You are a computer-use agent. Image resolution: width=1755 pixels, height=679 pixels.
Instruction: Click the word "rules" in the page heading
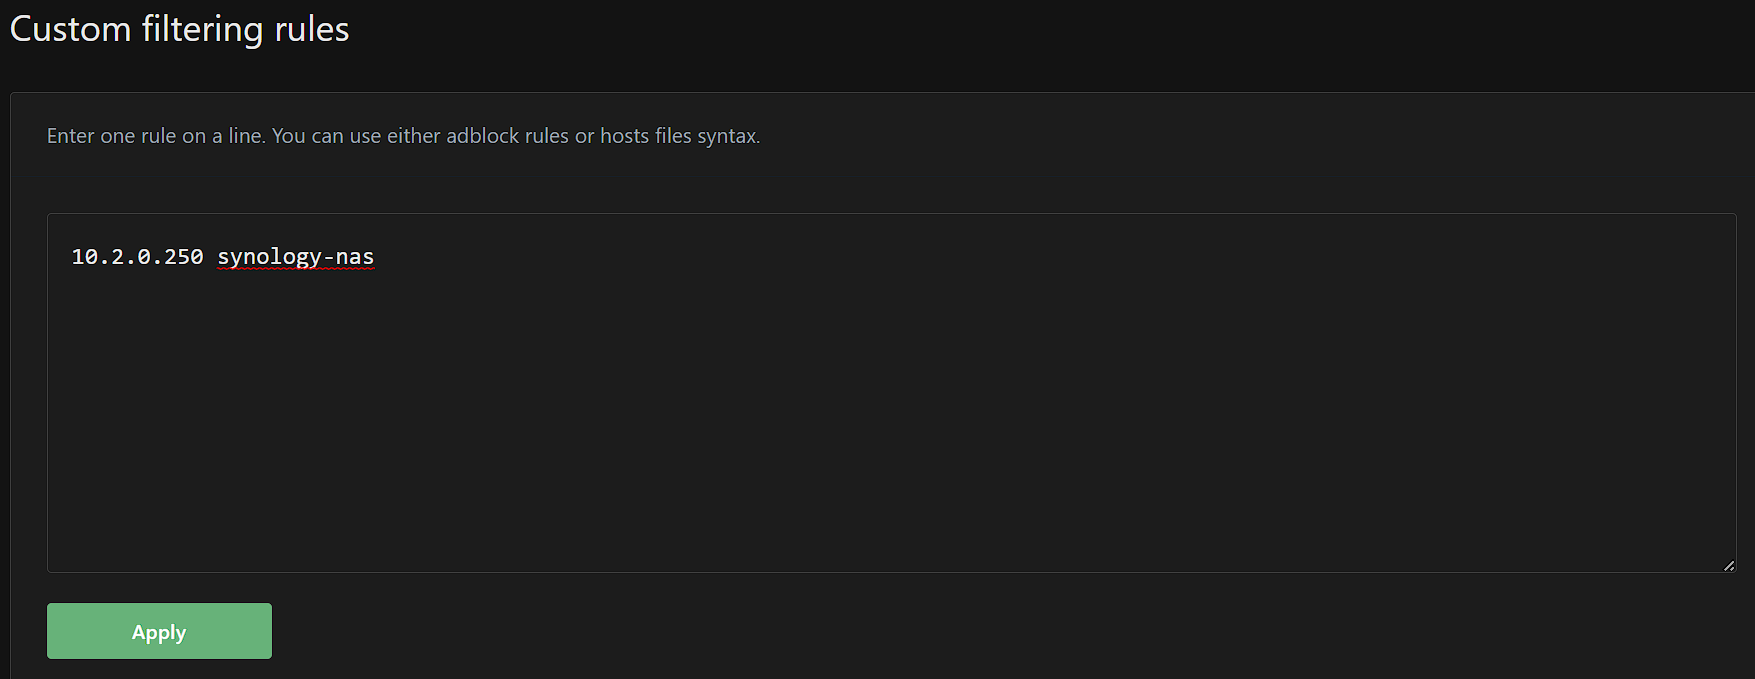coord(312,29)
